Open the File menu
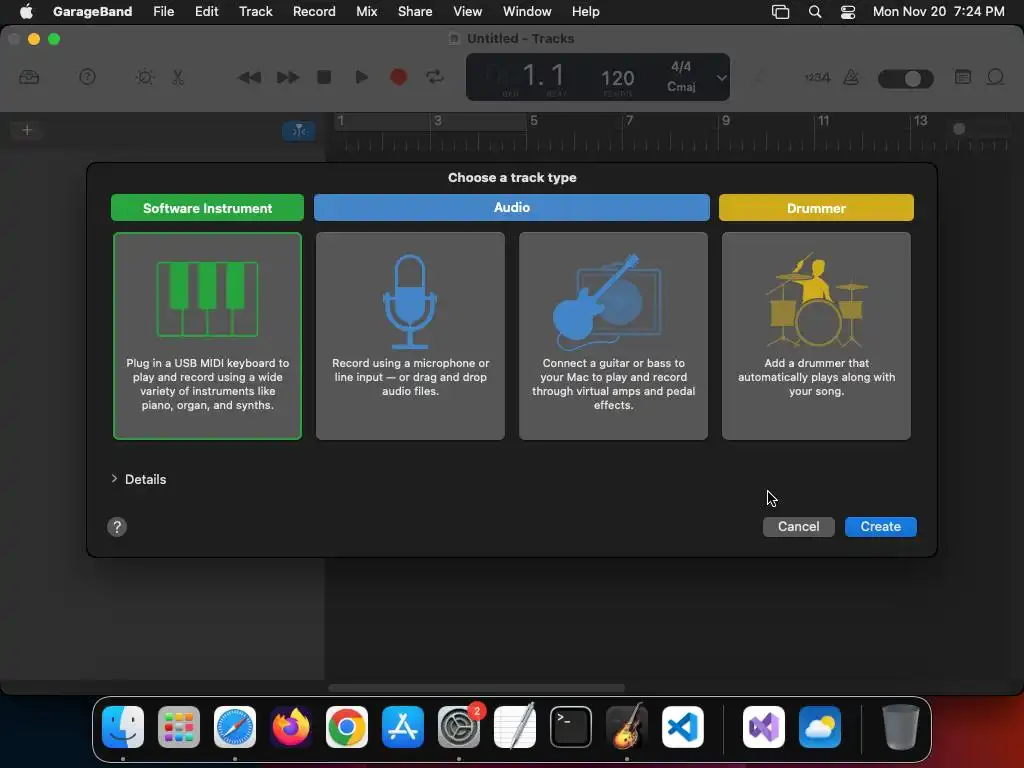 163,11
